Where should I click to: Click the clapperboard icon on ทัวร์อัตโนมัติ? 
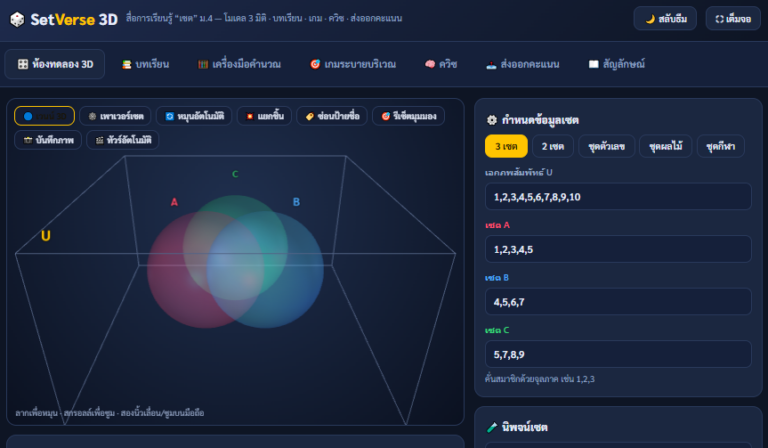pos(99,140)
